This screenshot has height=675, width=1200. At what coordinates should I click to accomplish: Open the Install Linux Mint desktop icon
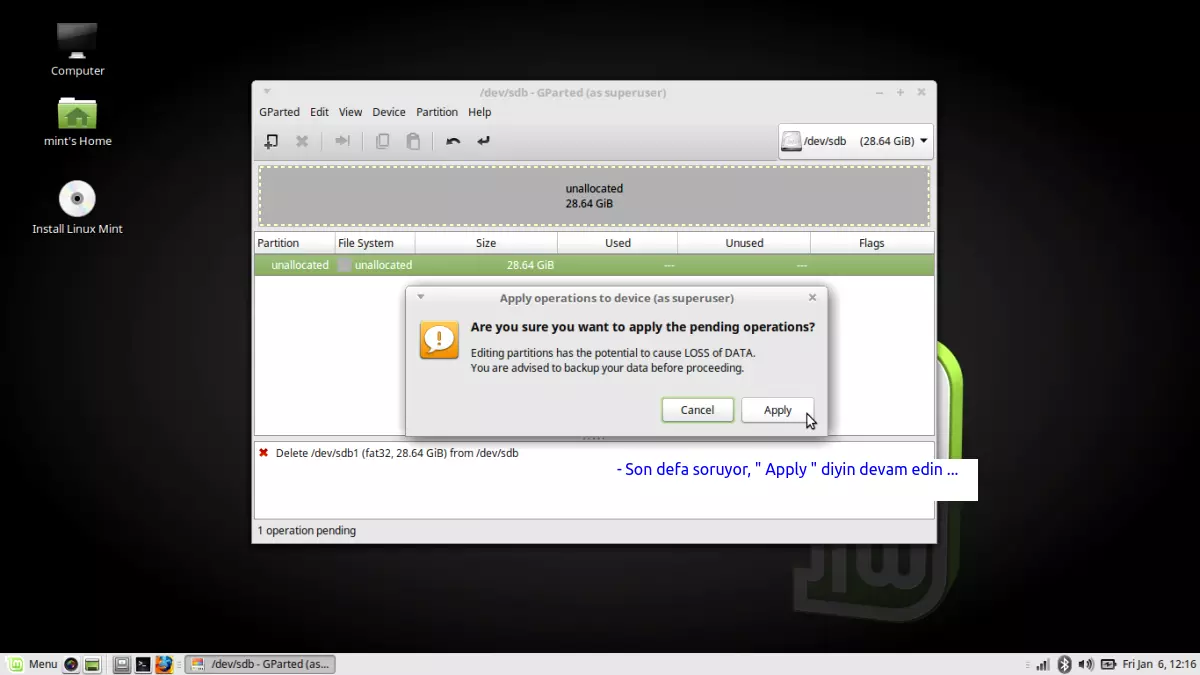click(77, 199)
